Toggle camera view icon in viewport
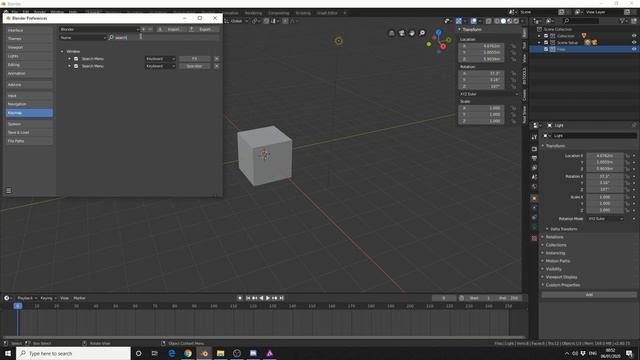640x360 pixels. click(402, 33)
